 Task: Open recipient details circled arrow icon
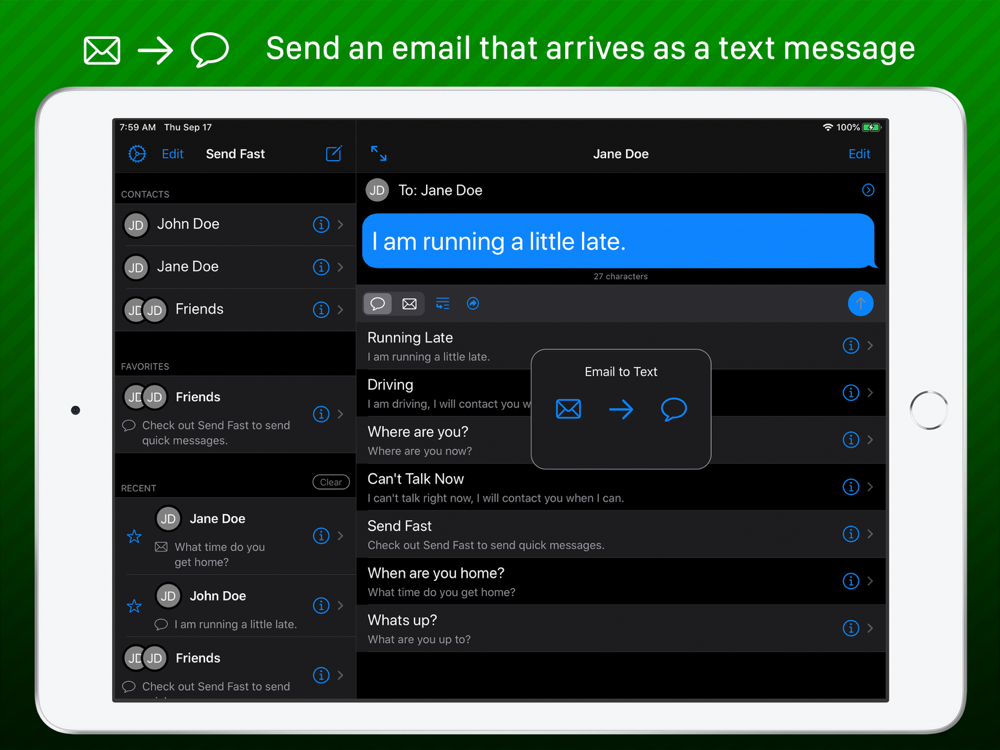click(x=868, y=190)
